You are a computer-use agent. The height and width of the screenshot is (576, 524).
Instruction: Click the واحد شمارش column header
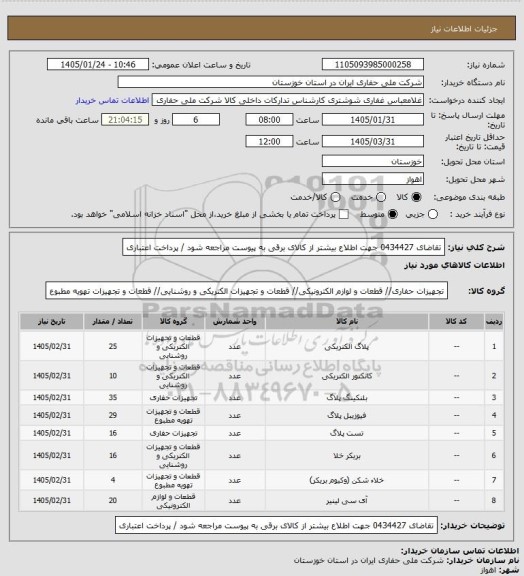click(x=234, y=321)
